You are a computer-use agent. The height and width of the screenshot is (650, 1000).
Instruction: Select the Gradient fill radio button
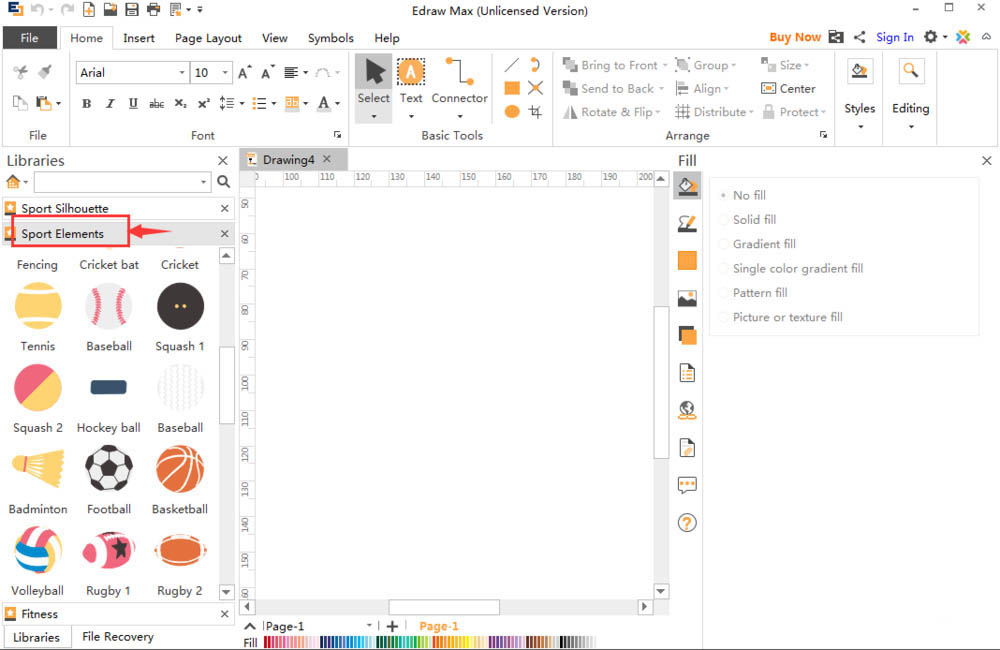724,244
